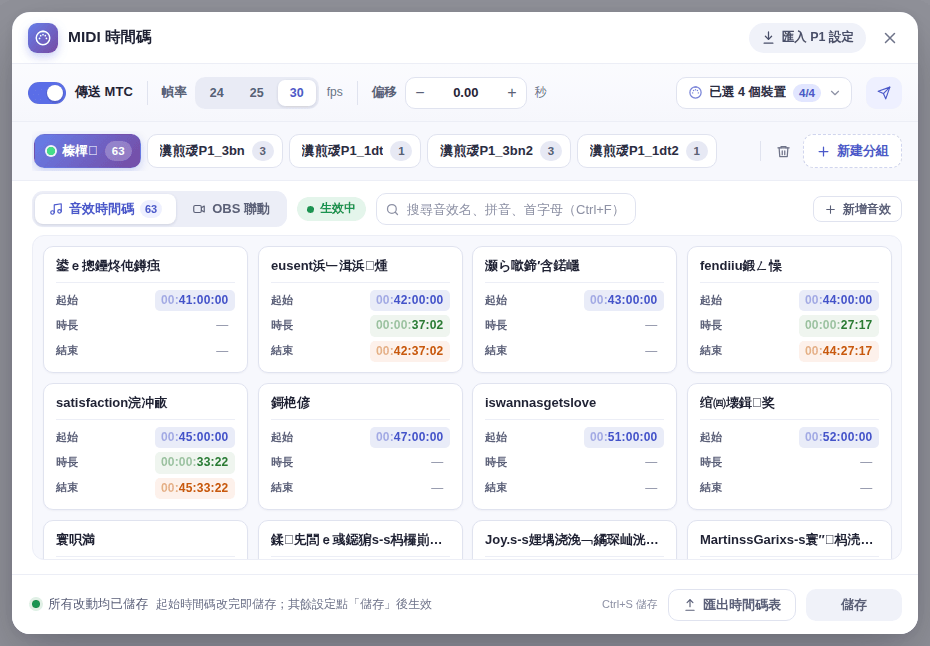Screen dimensions: 930x646
Task: Close the MIDI 時間碼 dialog
Action: [x=890, y=38]
